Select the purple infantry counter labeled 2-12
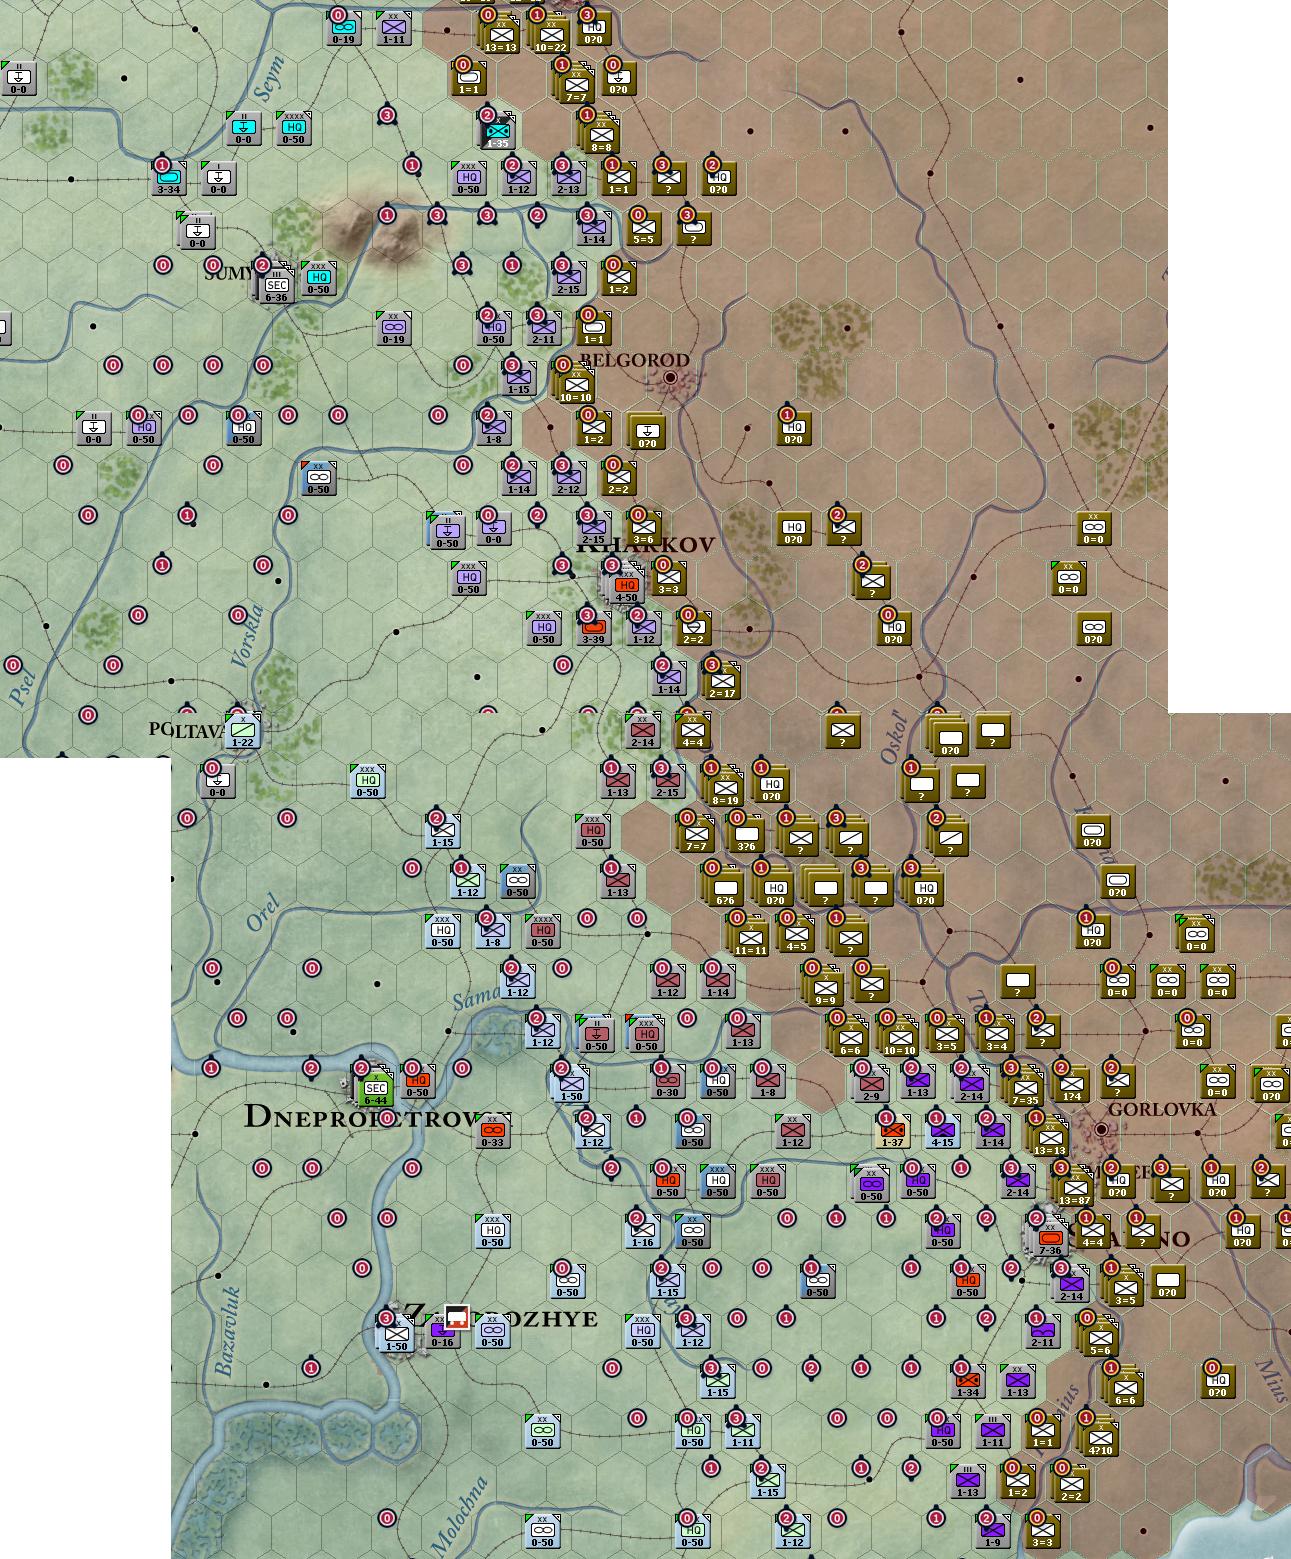Viewport: 1291px width, 1559px height. [569, 477]
